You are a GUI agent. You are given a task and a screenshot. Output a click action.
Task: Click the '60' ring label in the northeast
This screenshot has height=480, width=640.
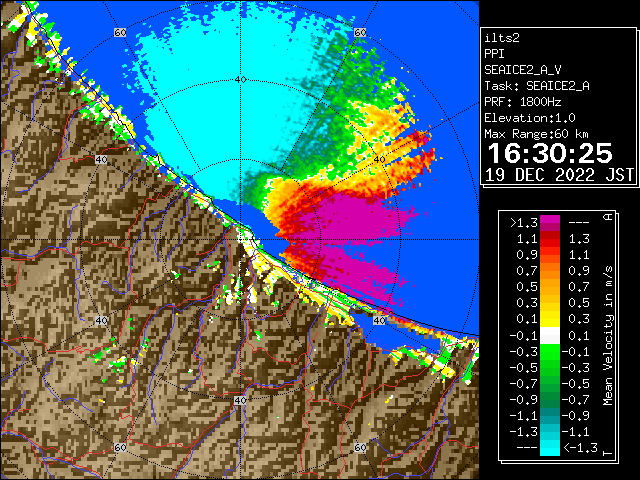360,32
